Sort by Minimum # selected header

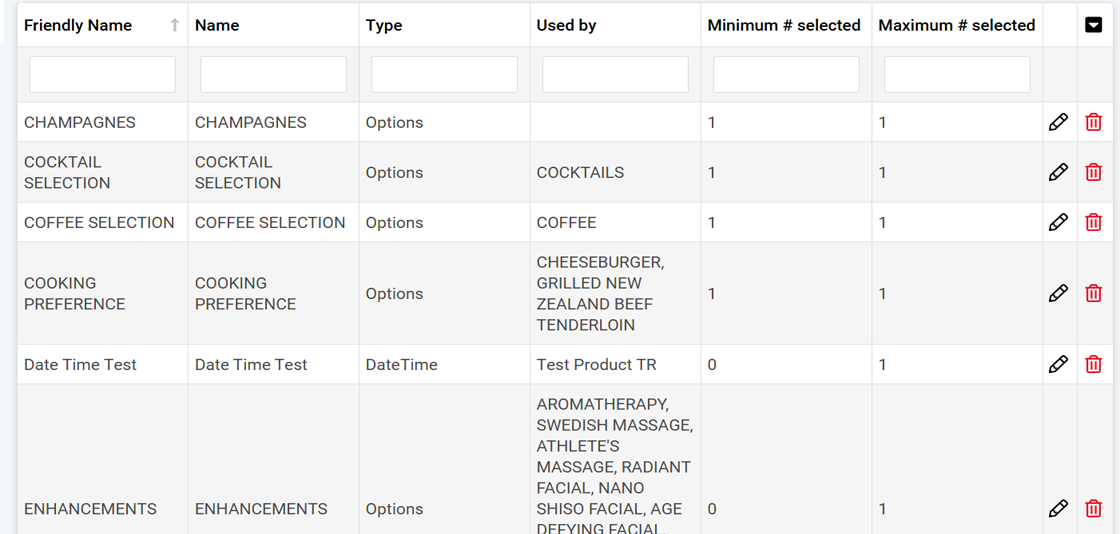[784, 26]
